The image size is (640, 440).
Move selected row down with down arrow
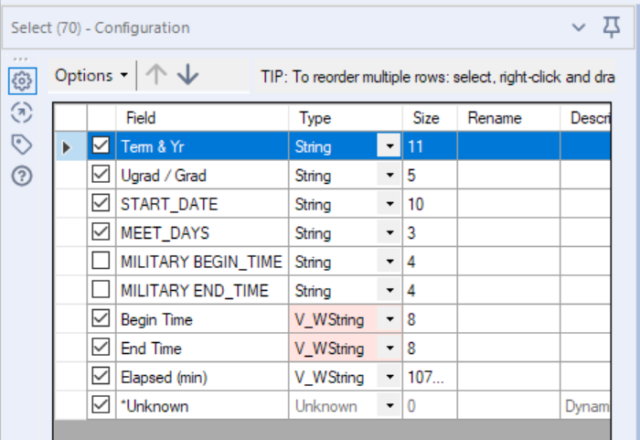[x=188, y=75]
